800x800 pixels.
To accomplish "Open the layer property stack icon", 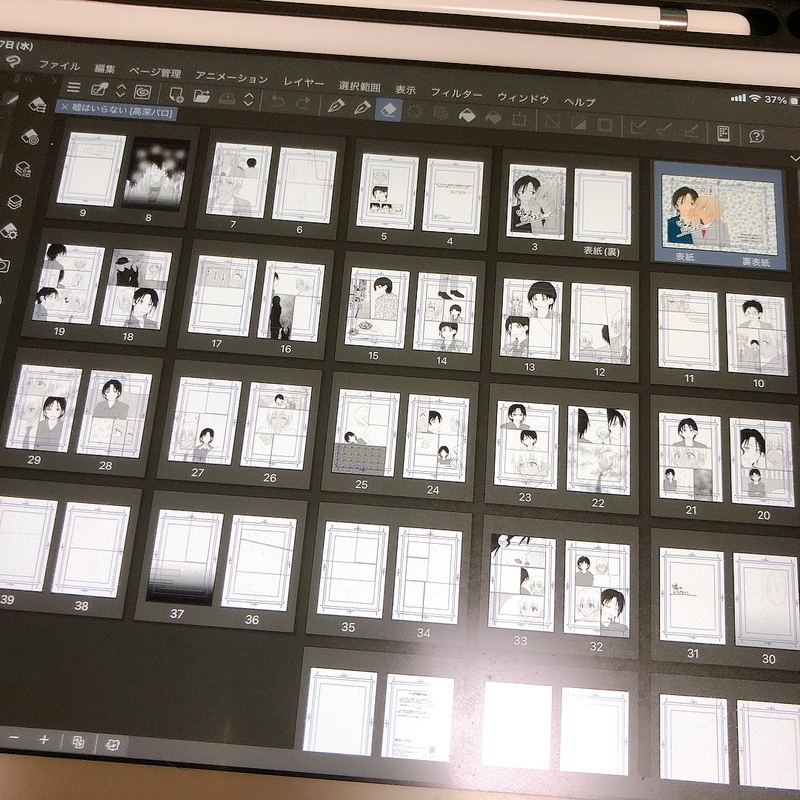I will 23,168.
